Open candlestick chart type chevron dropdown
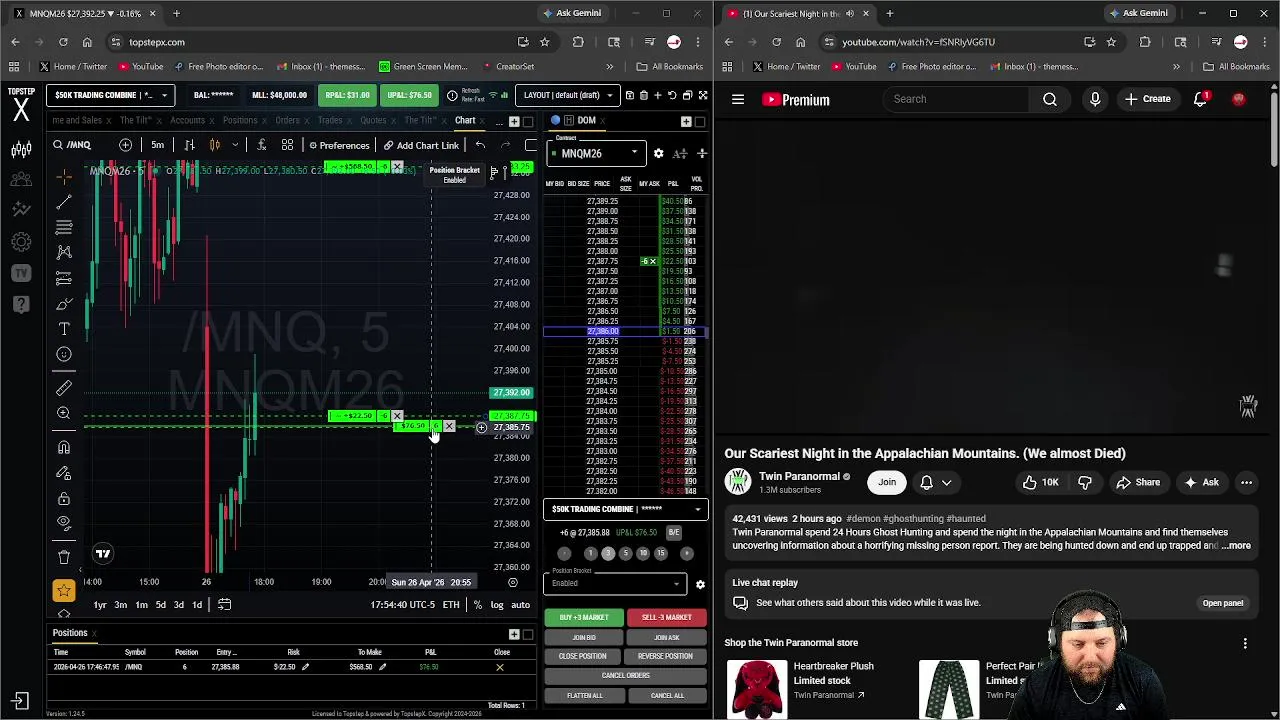Screen dimensions: 1280x720 (235, 145)
